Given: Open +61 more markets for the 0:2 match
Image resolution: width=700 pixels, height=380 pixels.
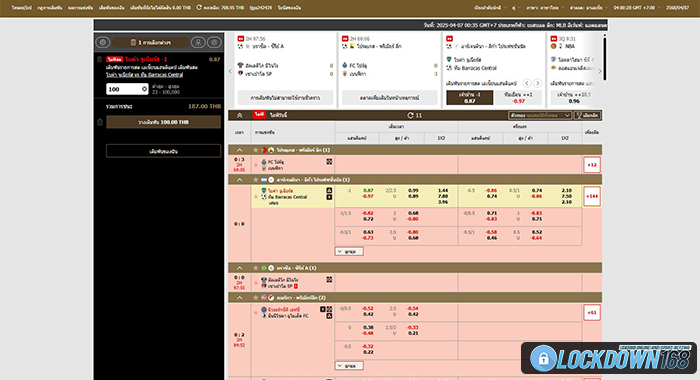Looking at the screenshot, I should pyautogui.click(x=592, y=313).
